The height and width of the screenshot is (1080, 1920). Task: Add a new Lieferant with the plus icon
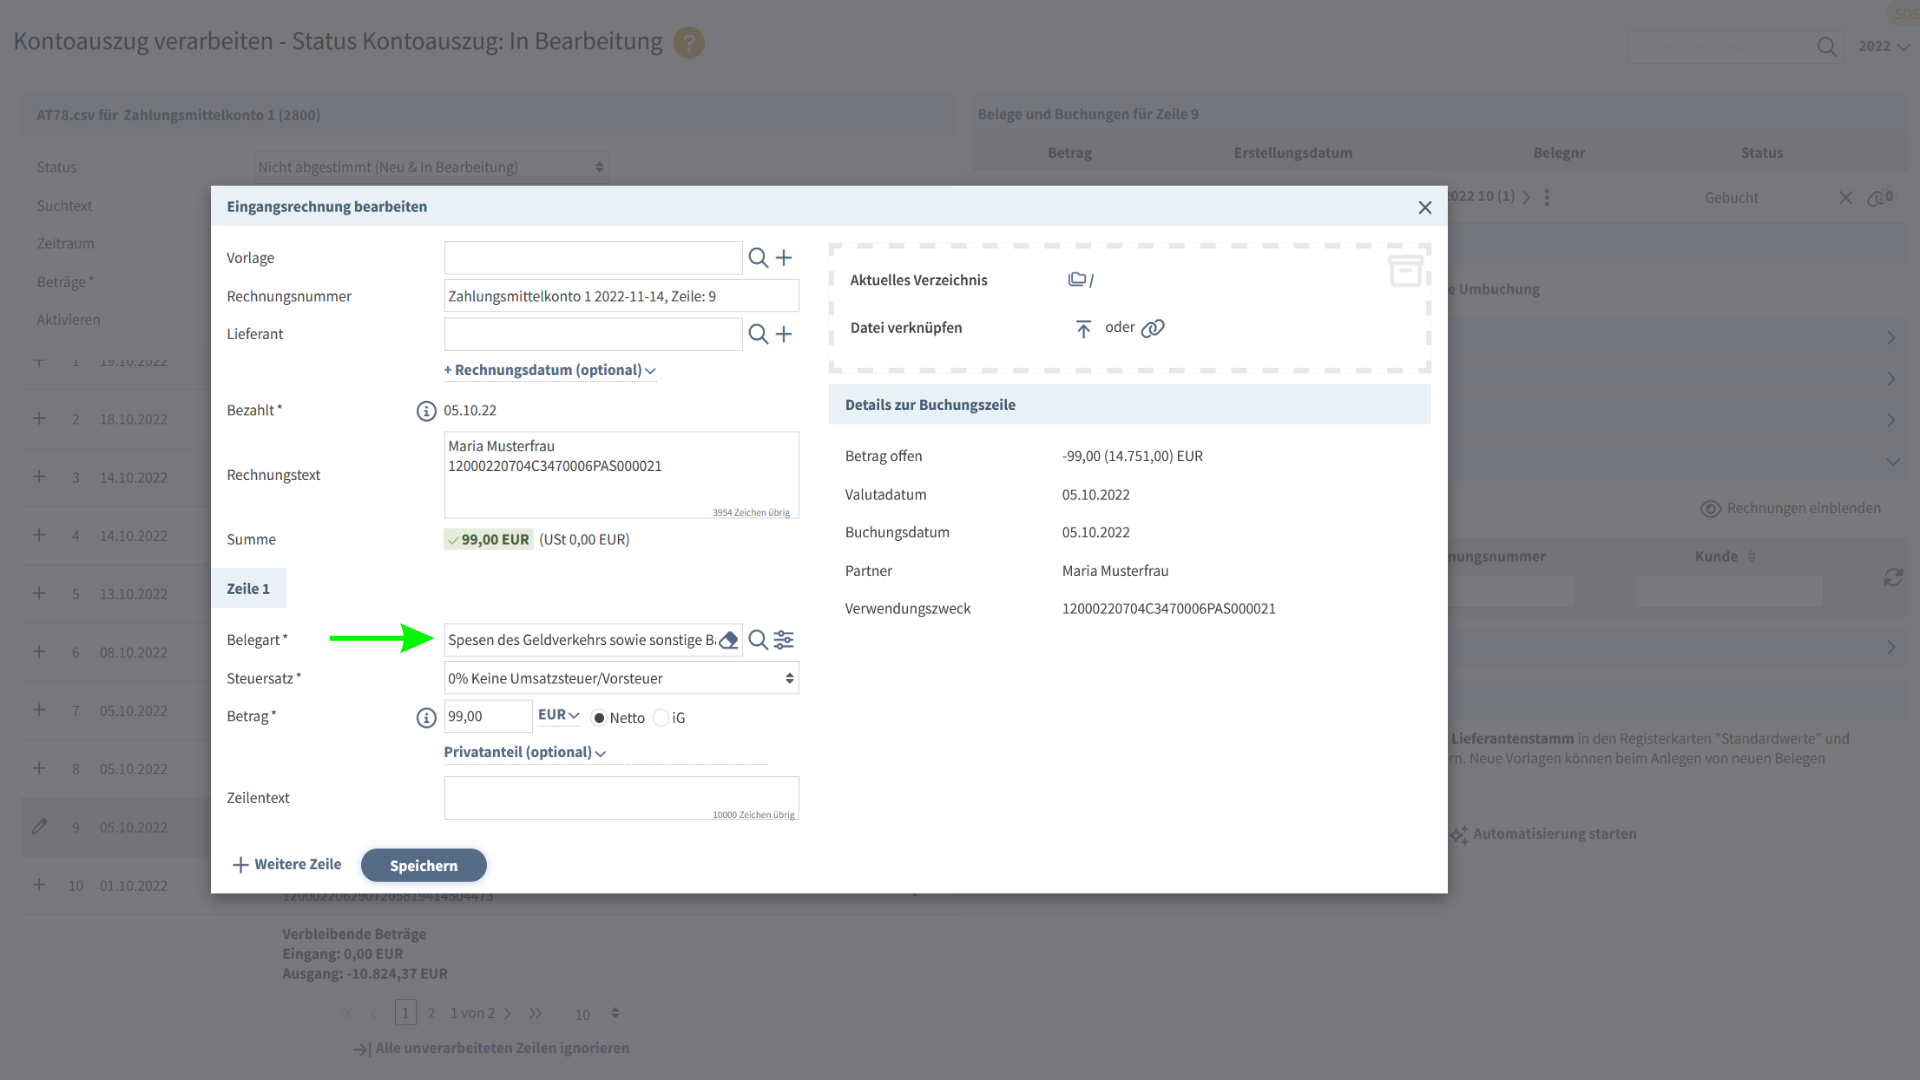coord(784,334)
